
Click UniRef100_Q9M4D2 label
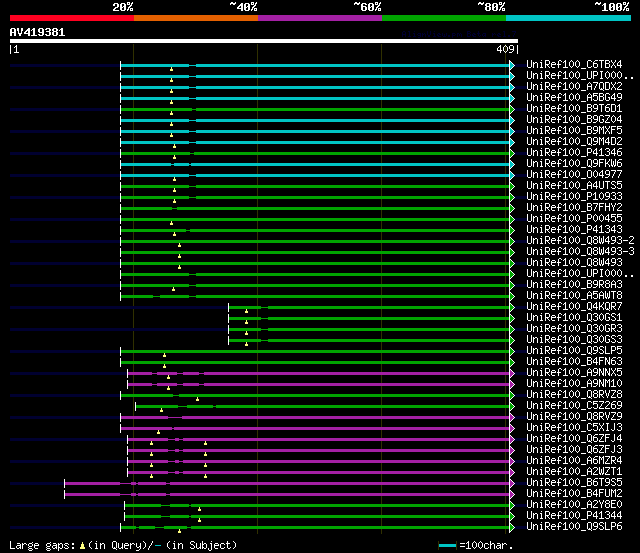click(x=574, y=142)
